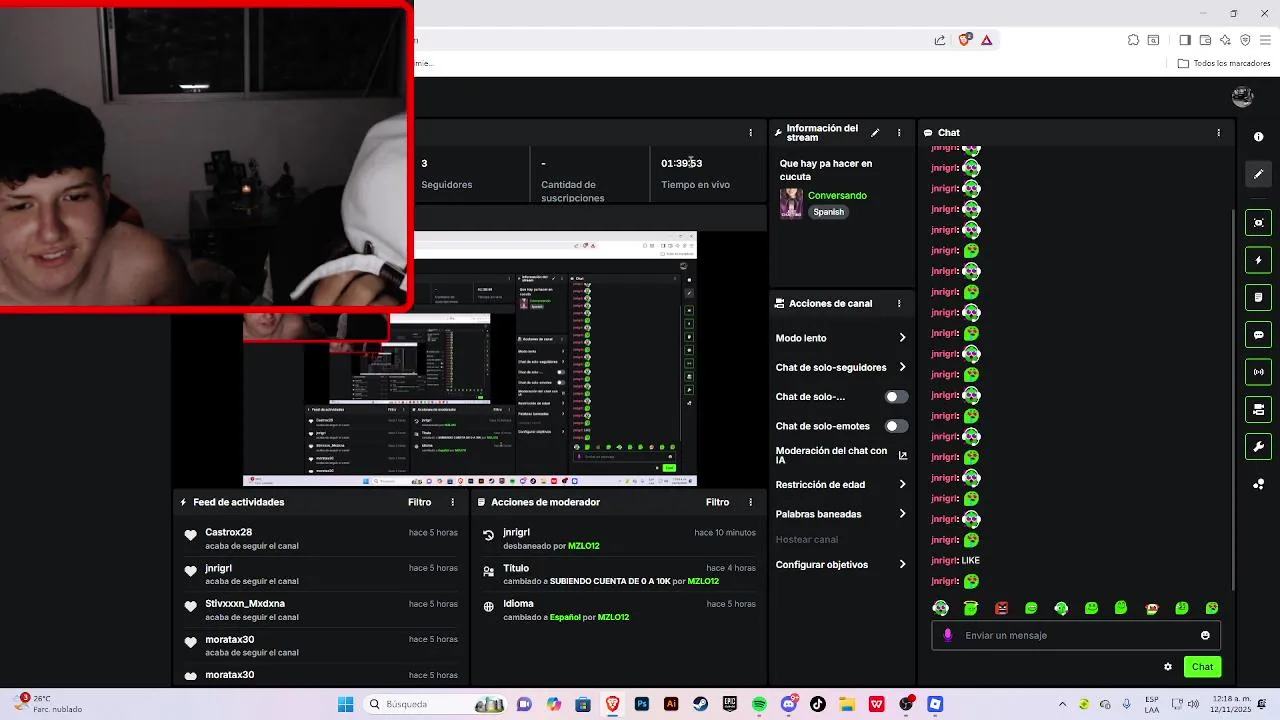Click the browser share icon

[x=940, y=40]
